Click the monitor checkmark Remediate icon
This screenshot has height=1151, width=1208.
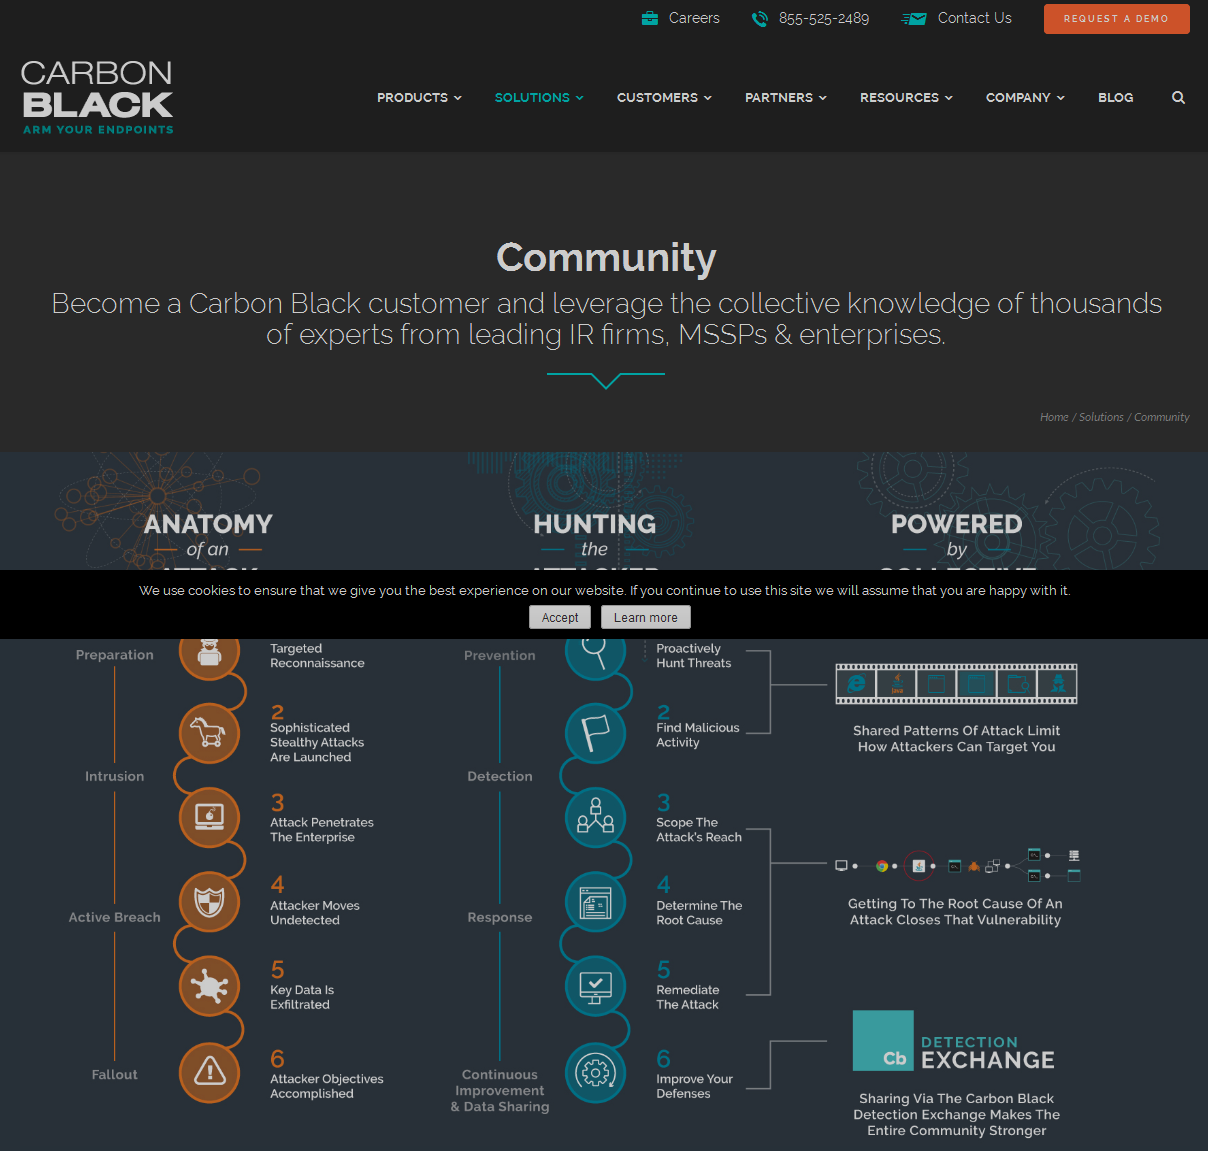595,986
